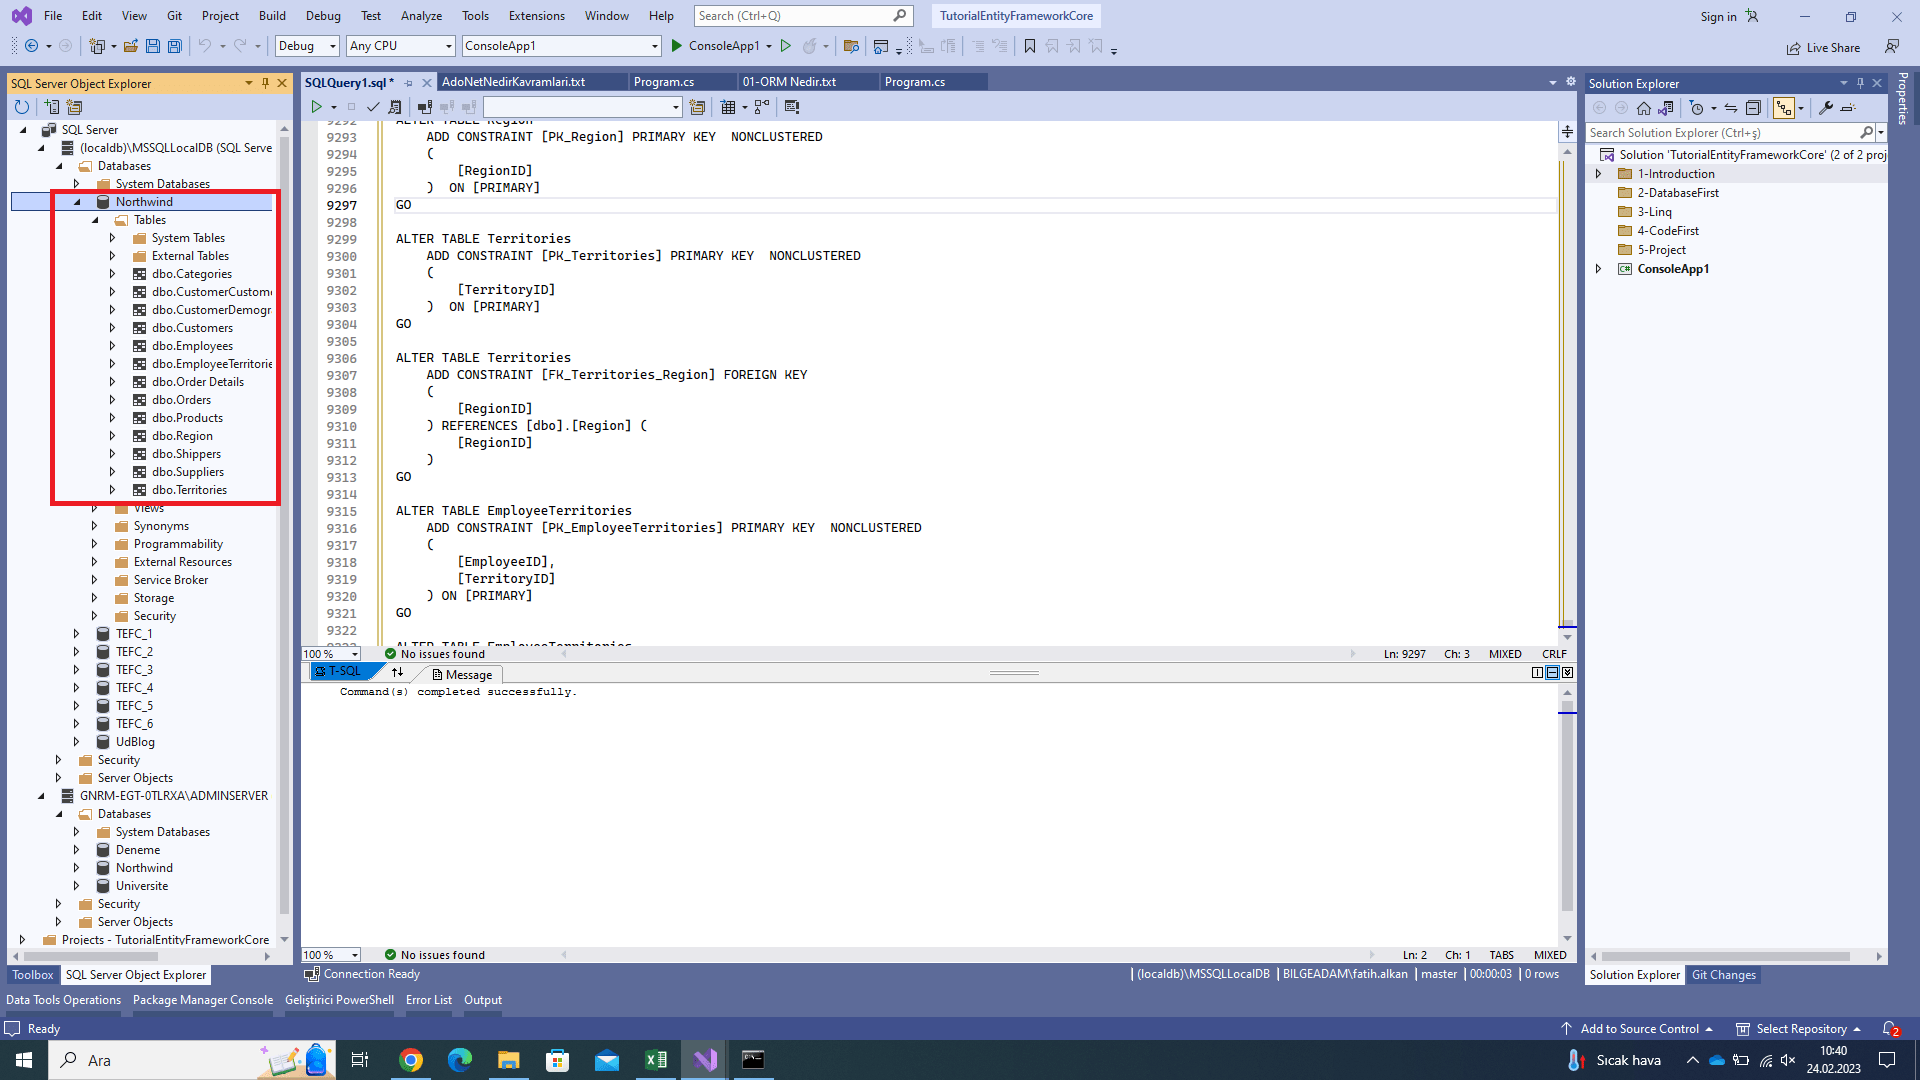Refresh the SQL Server Object Explorer
Screen dimensions: 1920x1080
(x=22, y=107)
